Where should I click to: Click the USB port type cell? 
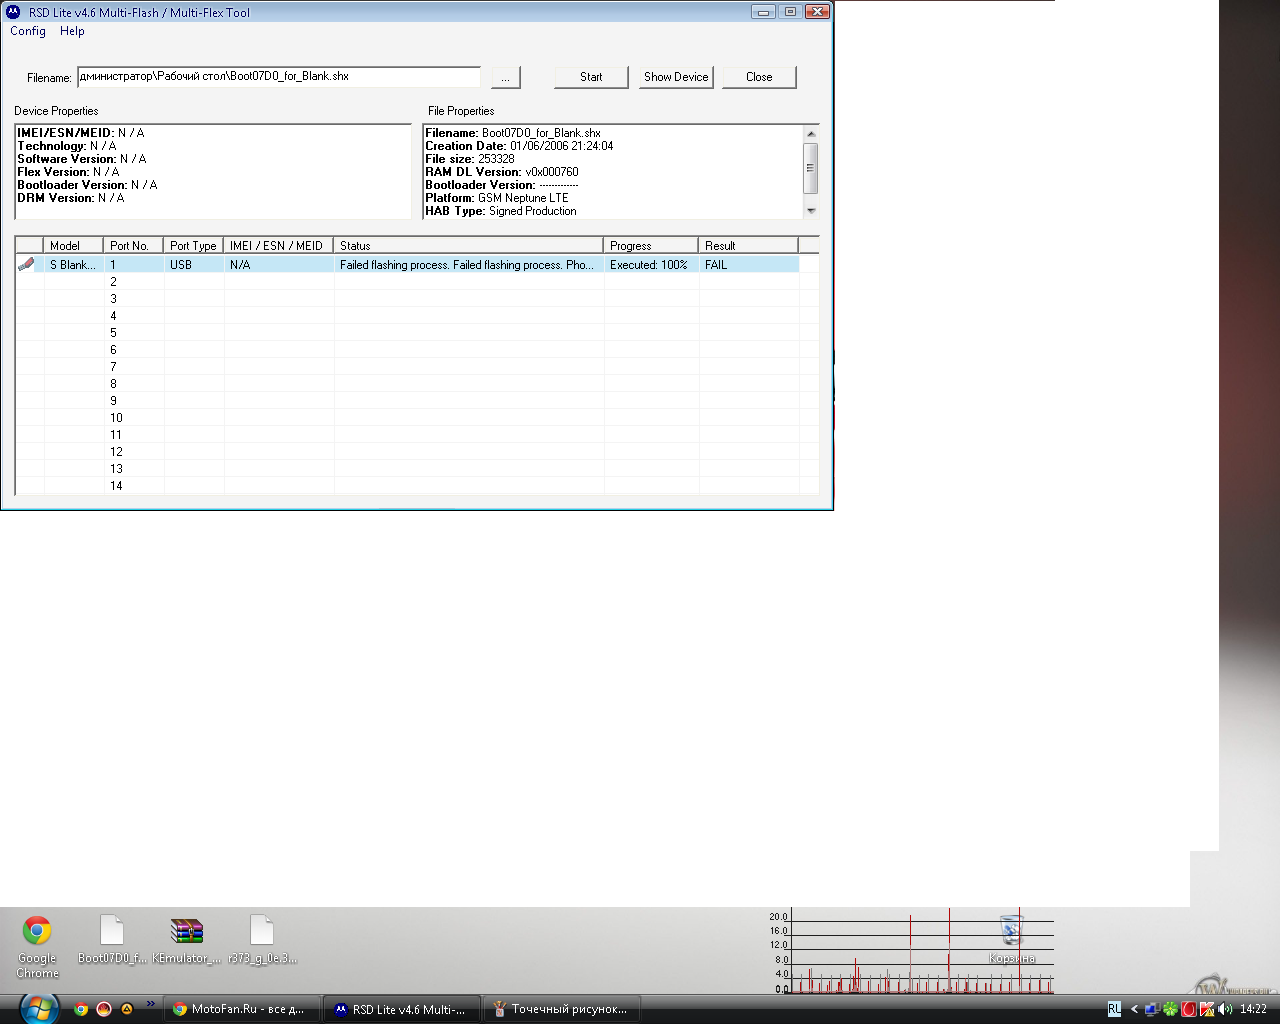click(x=194, y=265)
